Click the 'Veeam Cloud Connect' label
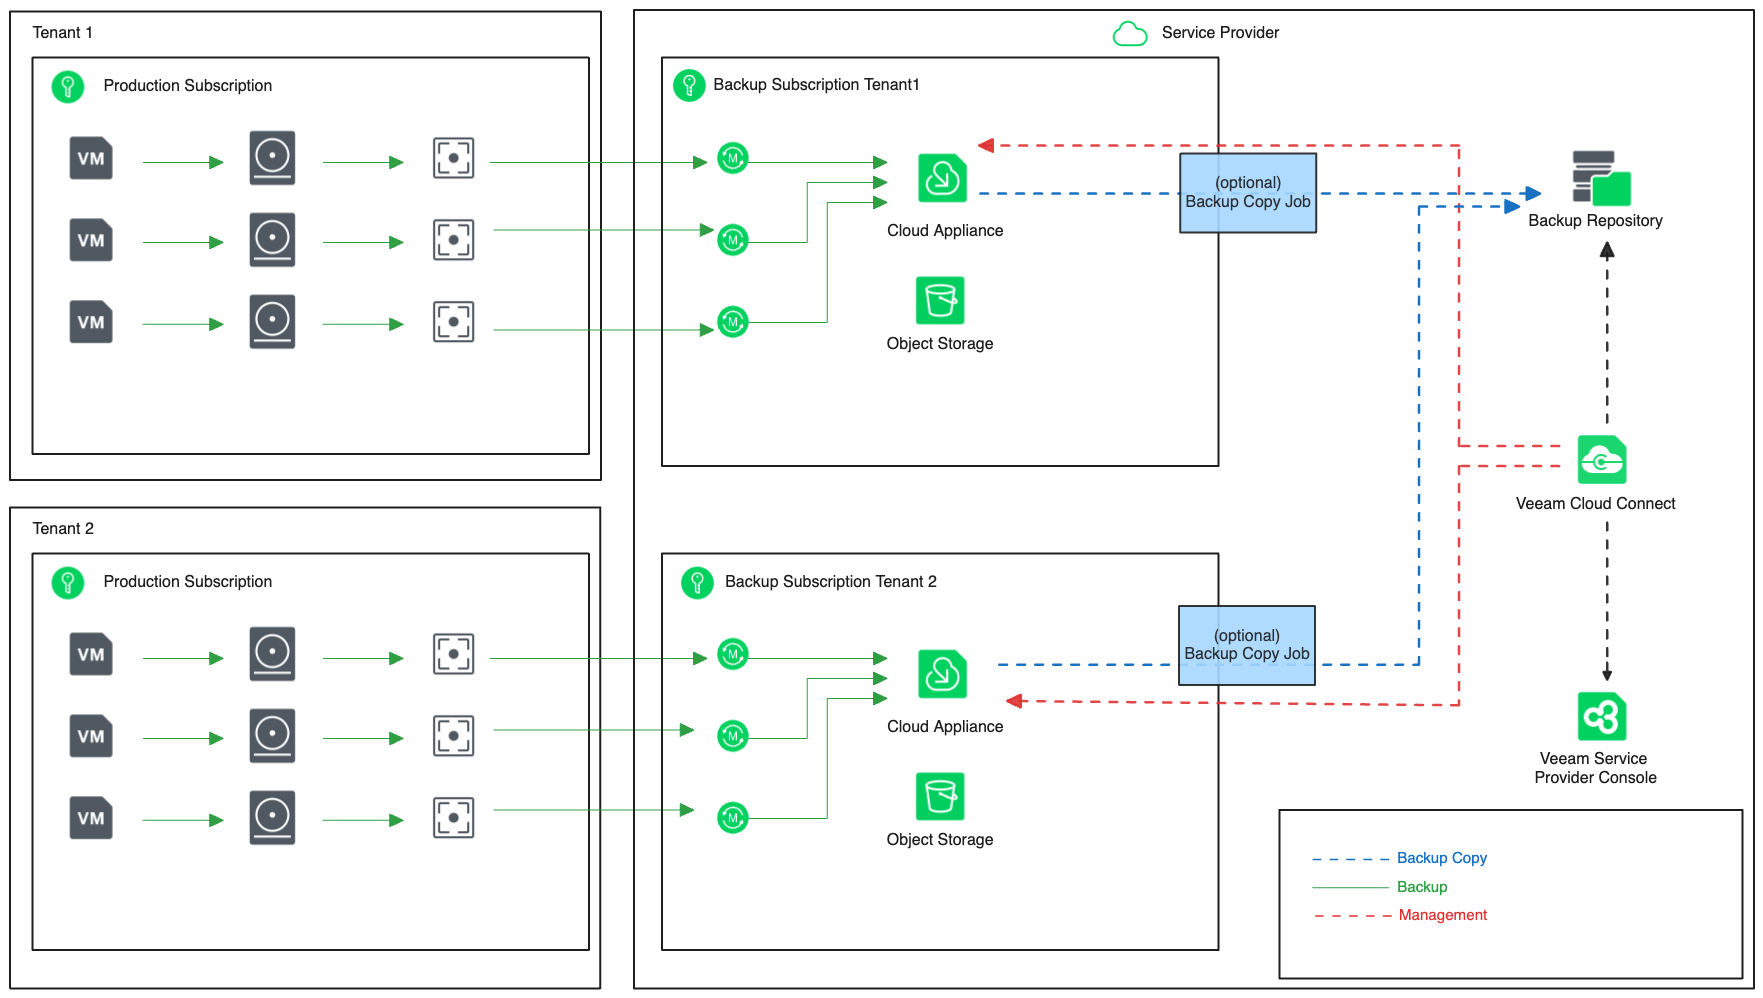The height and width of the screenshot is (998, 1763). click(1595, 504)
